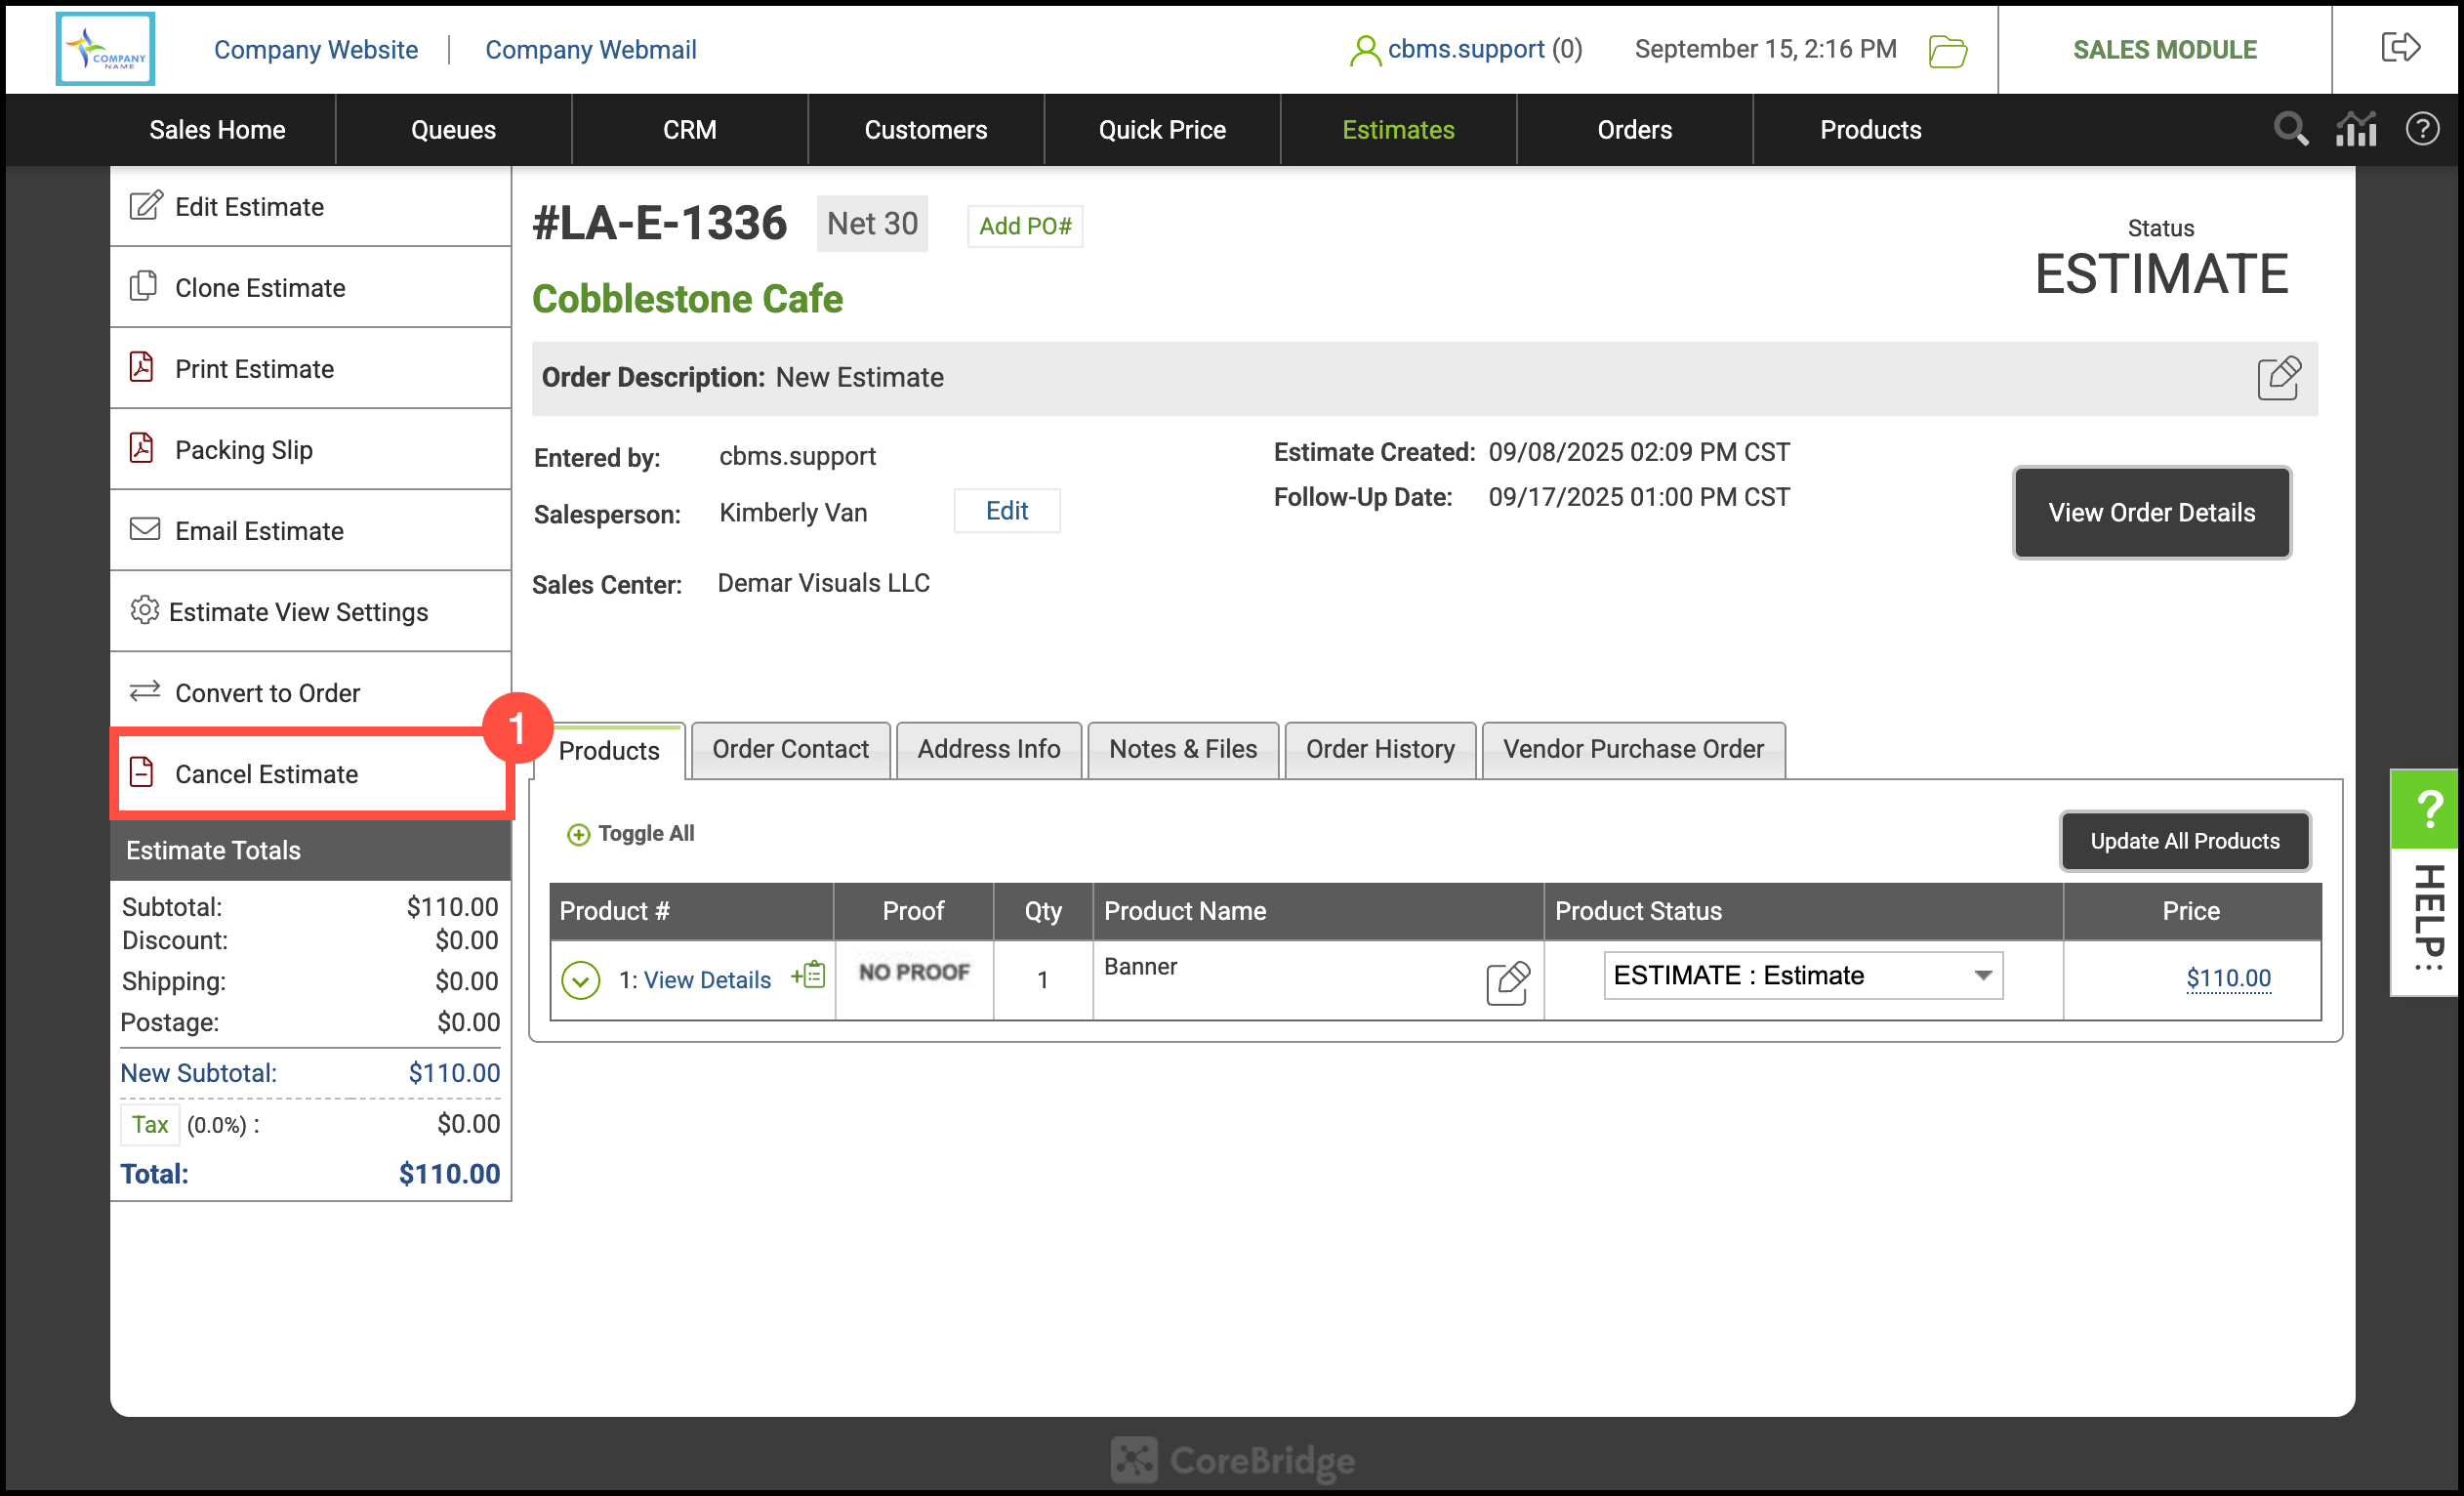
Task: Click the logout arrow icon
Action: 2399,48
